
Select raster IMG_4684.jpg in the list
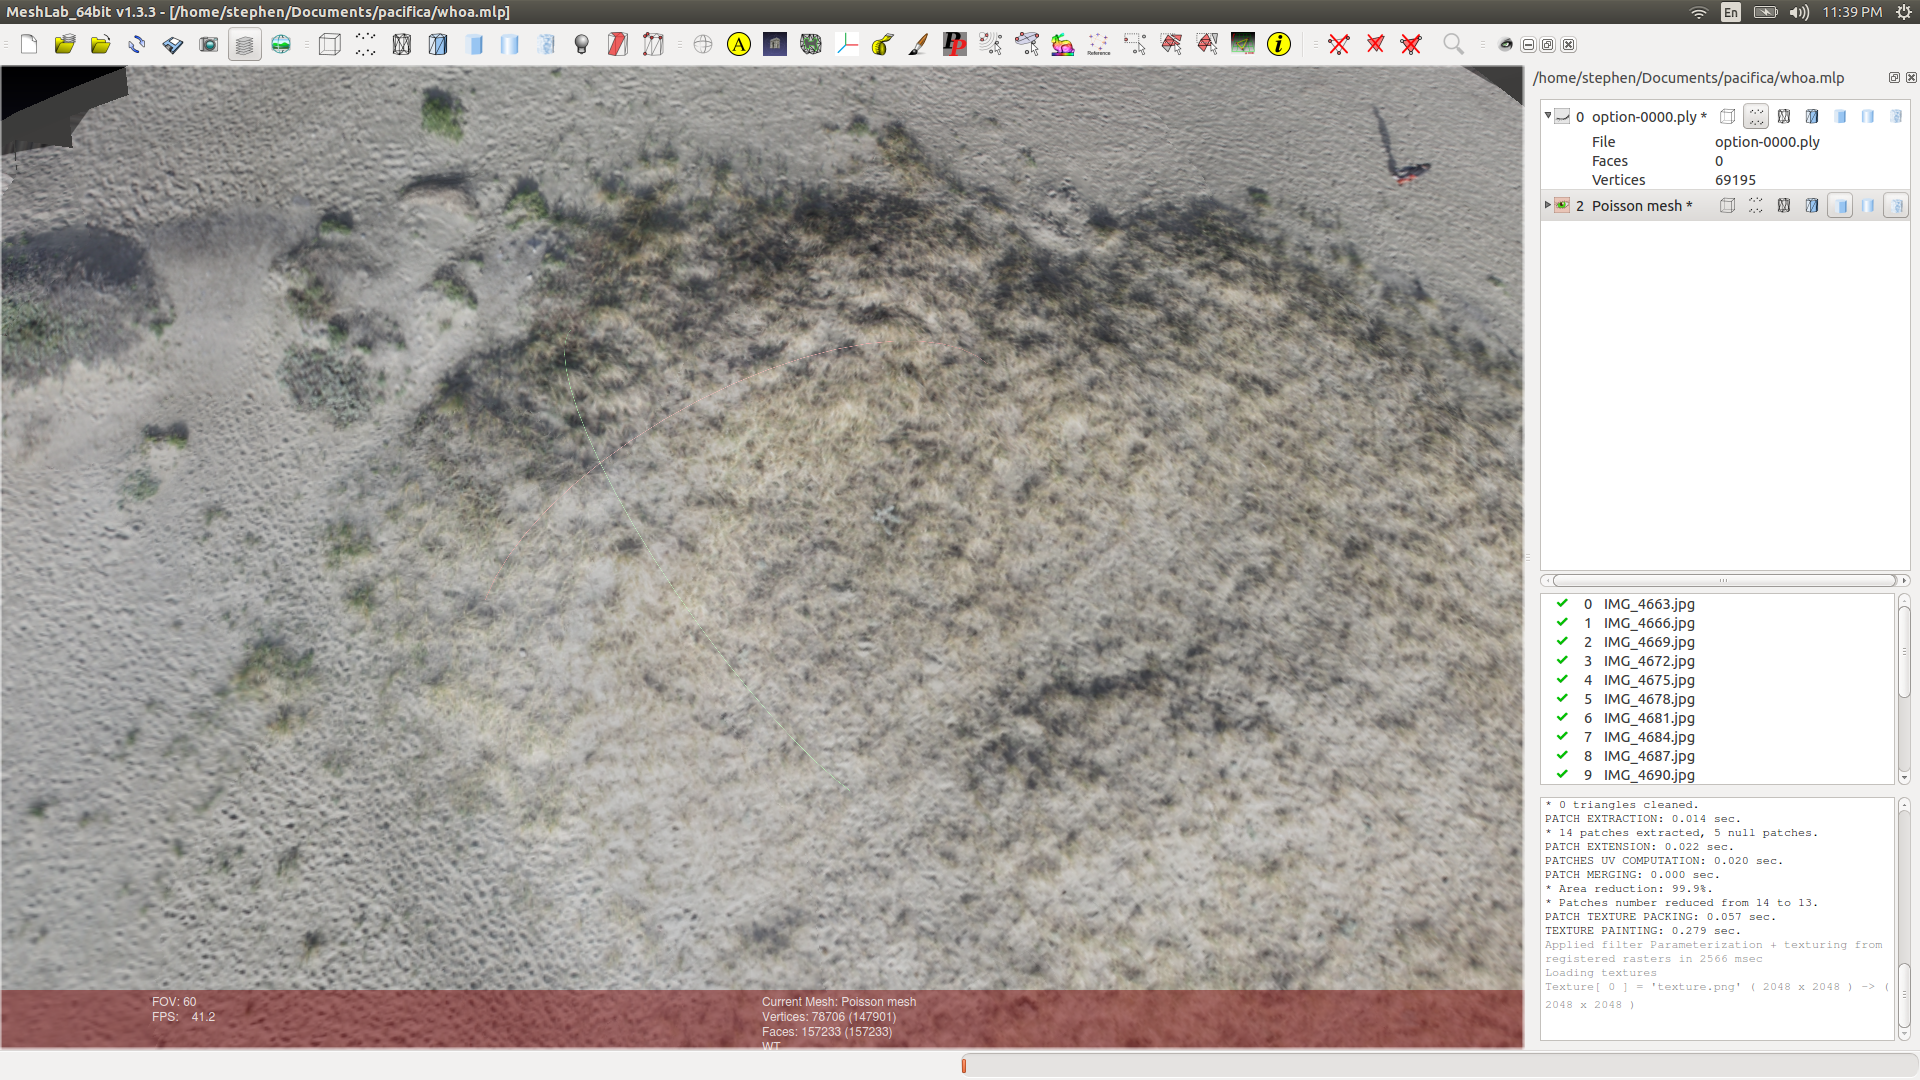pos(1649,737)
